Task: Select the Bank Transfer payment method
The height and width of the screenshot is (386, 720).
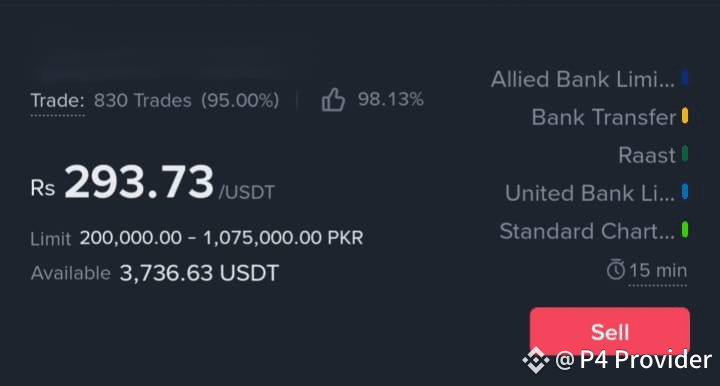Action: [x=603, y=117]
